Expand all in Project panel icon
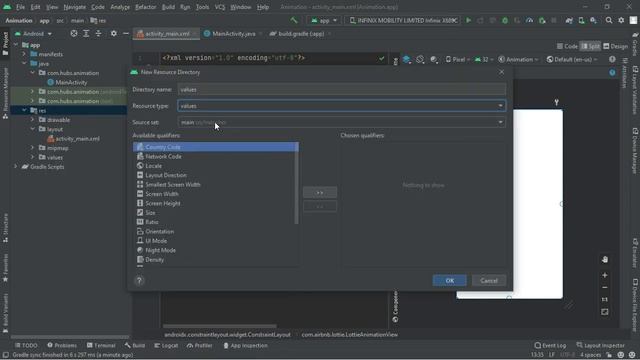The height and width of the screenshot is (360, 640). point(86,33)
